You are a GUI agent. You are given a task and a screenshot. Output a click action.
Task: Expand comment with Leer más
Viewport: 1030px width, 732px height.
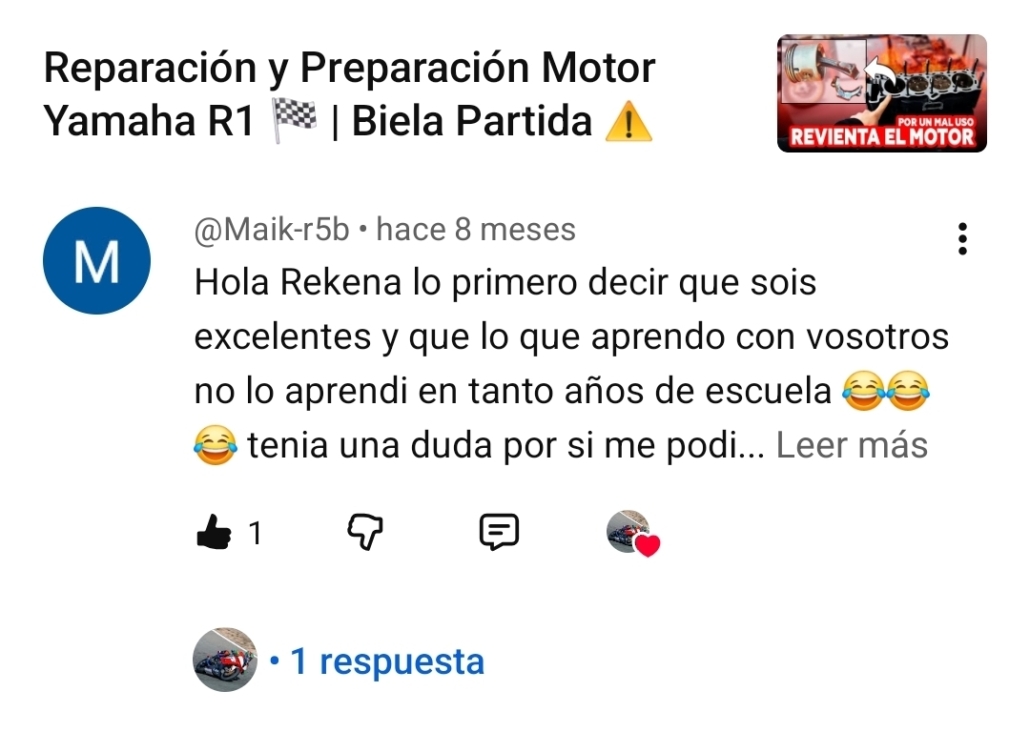(x=852, y=445)
